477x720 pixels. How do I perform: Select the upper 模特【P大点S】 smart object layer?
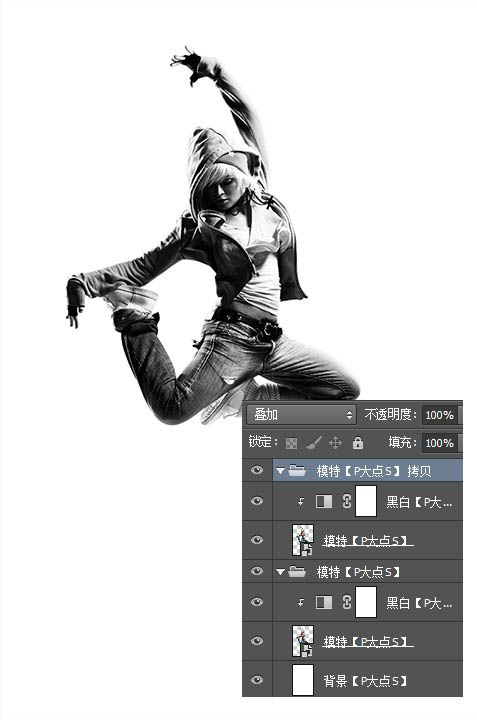[x=368, y=540]
